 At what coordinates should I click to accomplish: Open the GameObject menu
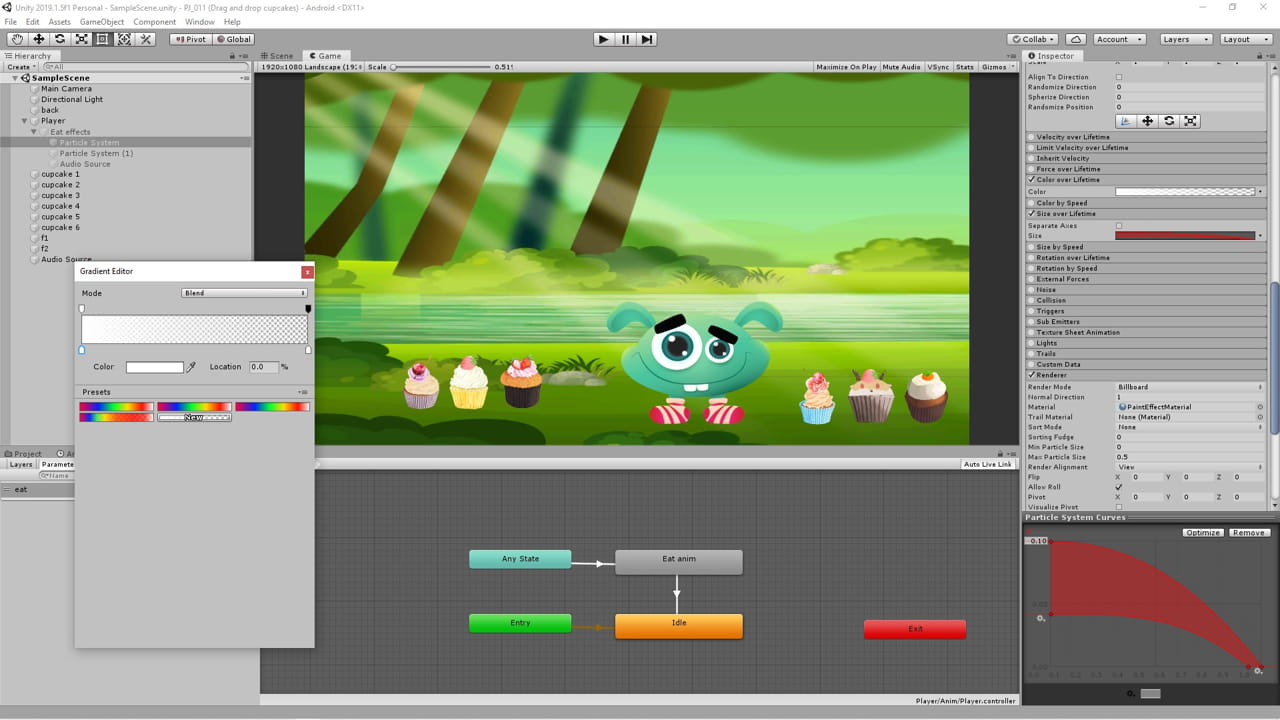(x=102, y=22)
